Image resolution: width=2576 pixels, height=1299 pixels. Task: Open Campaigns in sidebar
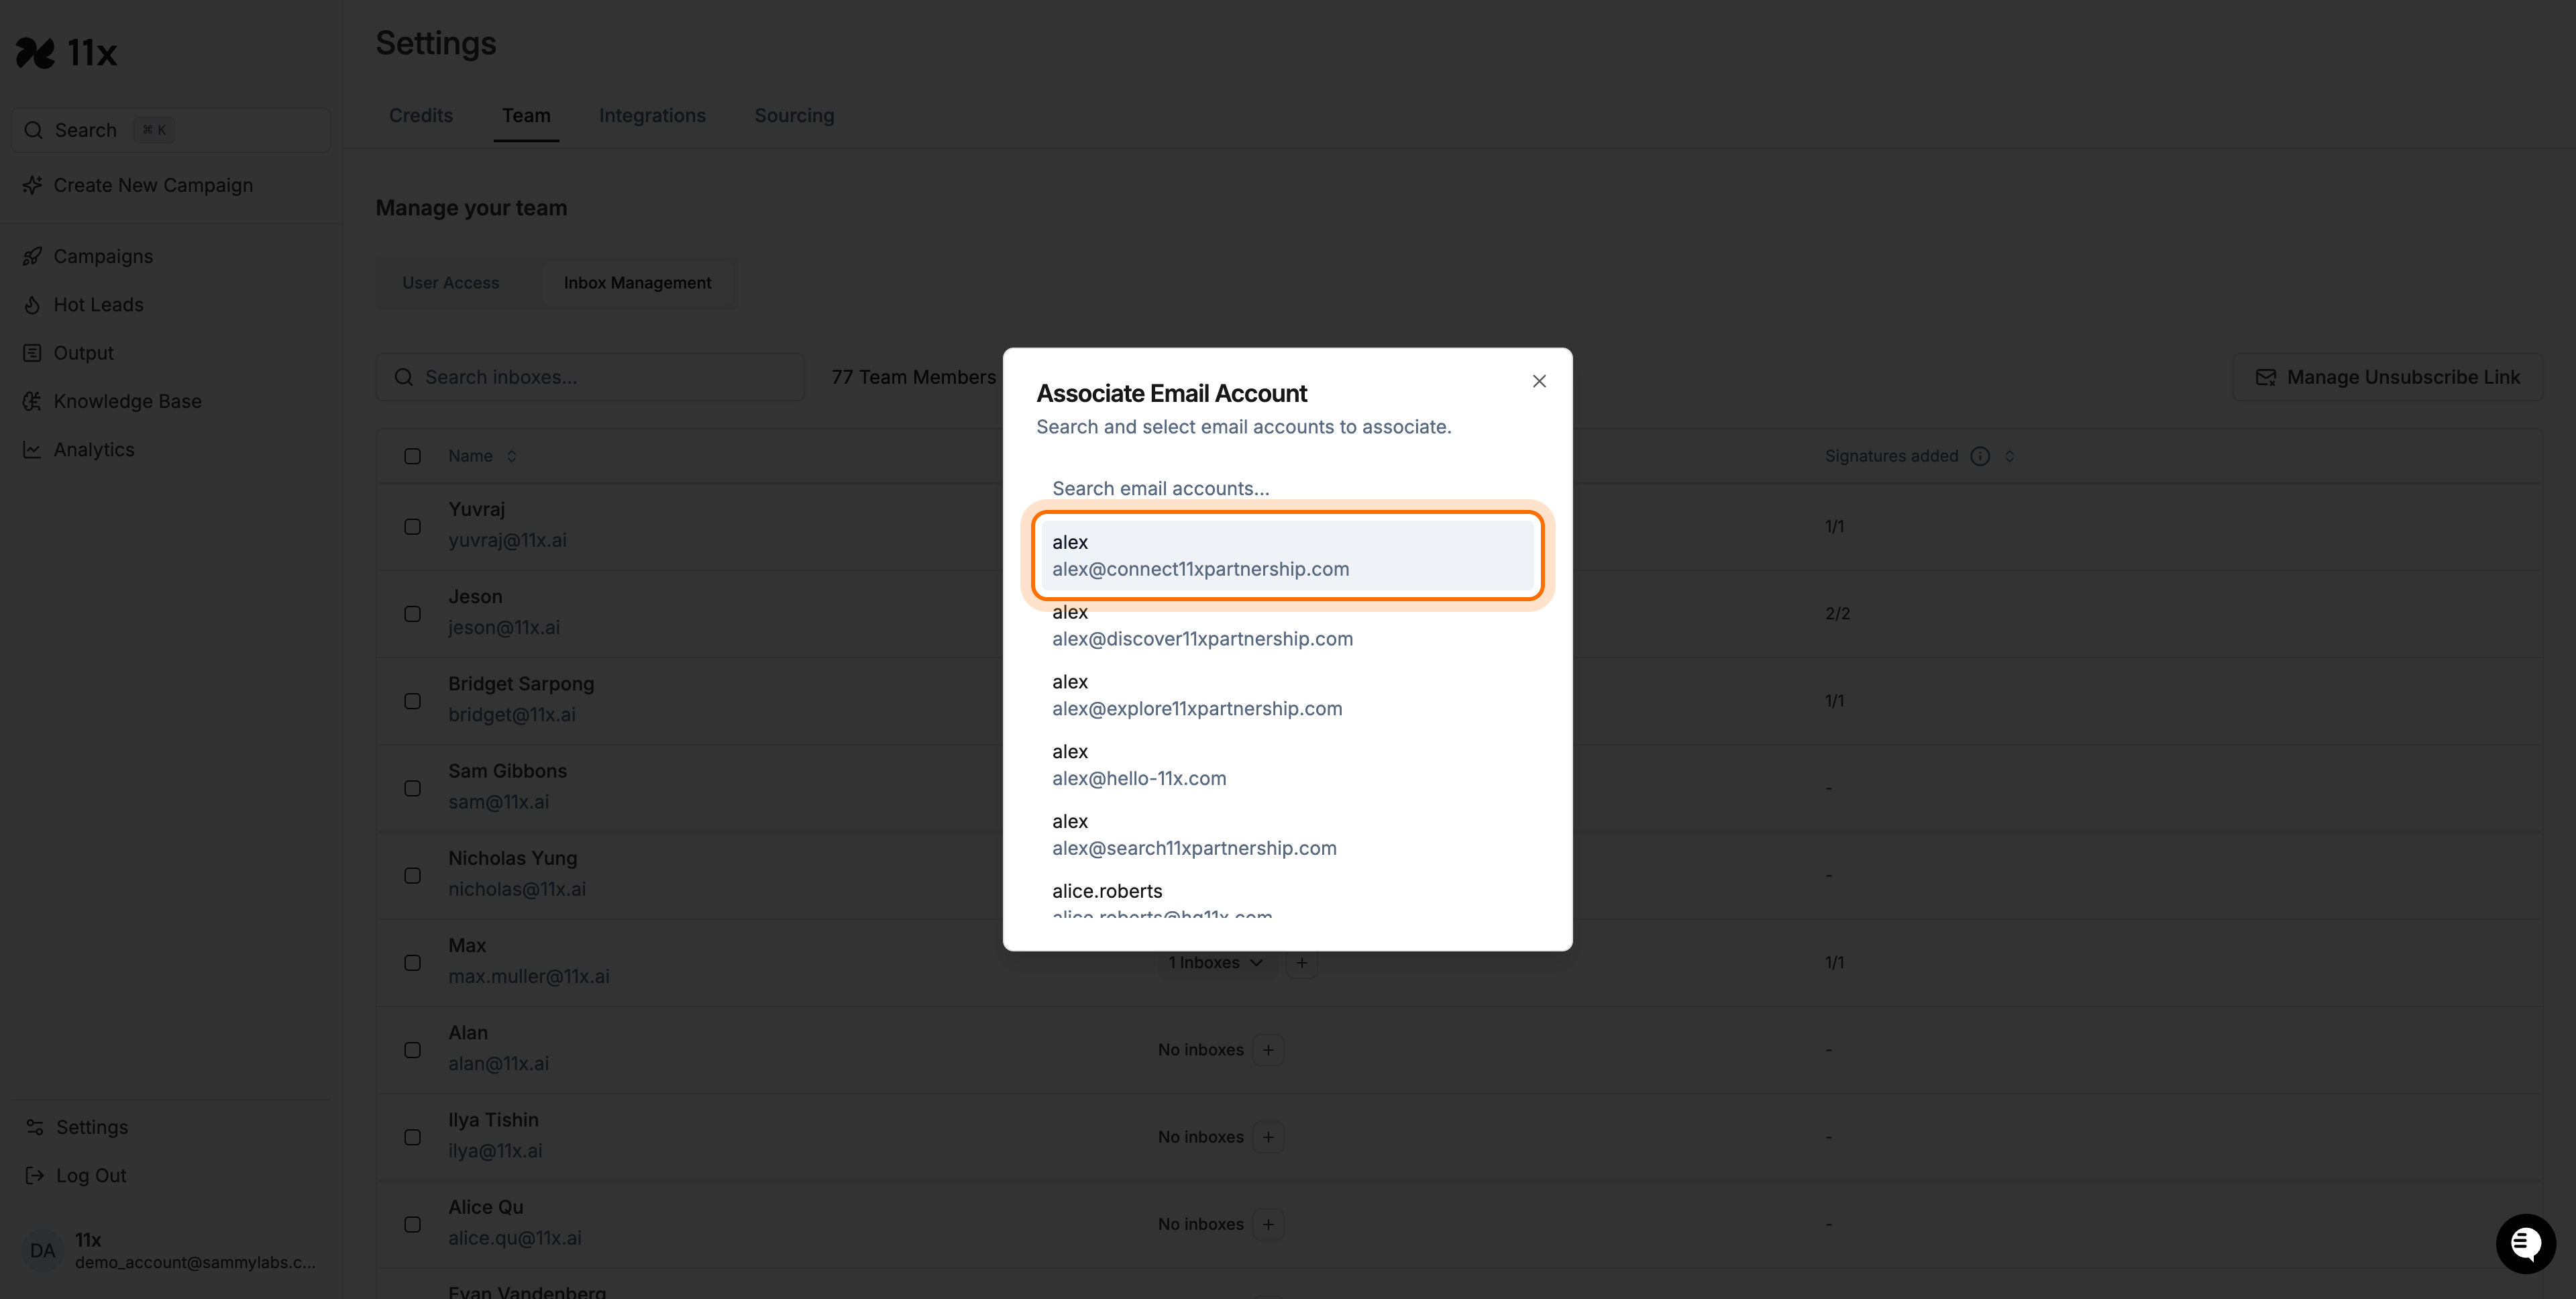pyautogui.click(x=103, y=256)
